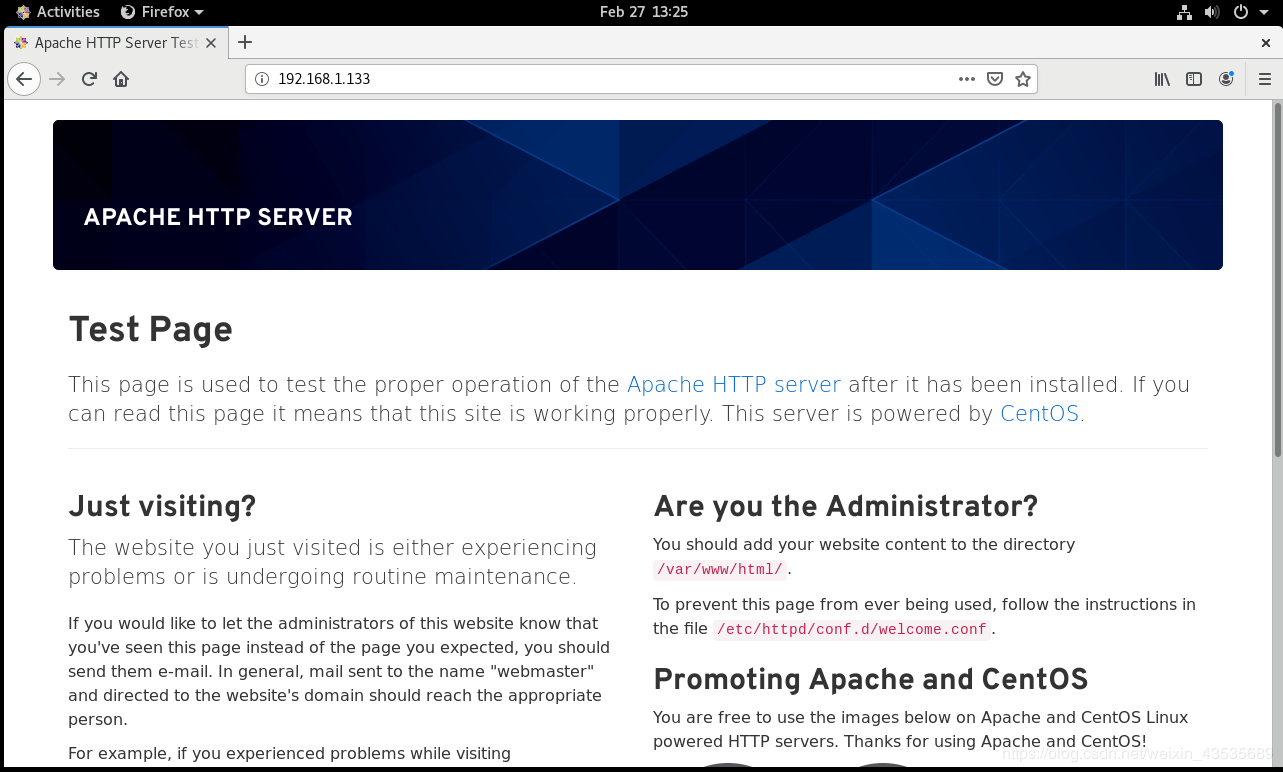The width and height of the screenshot is (1283, 772).
Task: Close the Firefox window
Action: 1266,43
